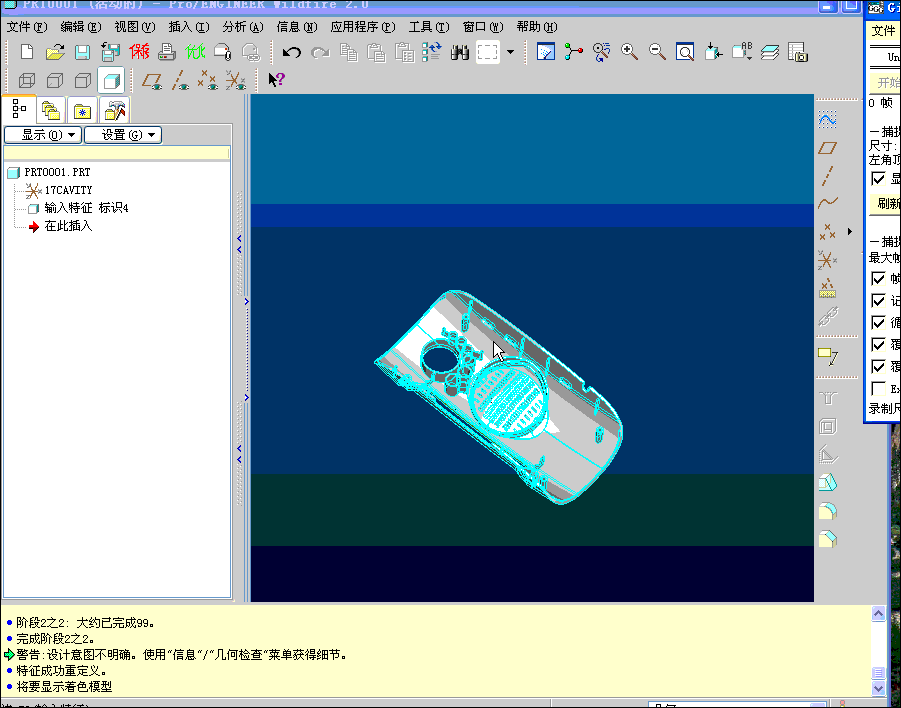Viewport: 901px width, 708px height.
Task: Switch to the Connections navigator tab
Action: [114, 110]
